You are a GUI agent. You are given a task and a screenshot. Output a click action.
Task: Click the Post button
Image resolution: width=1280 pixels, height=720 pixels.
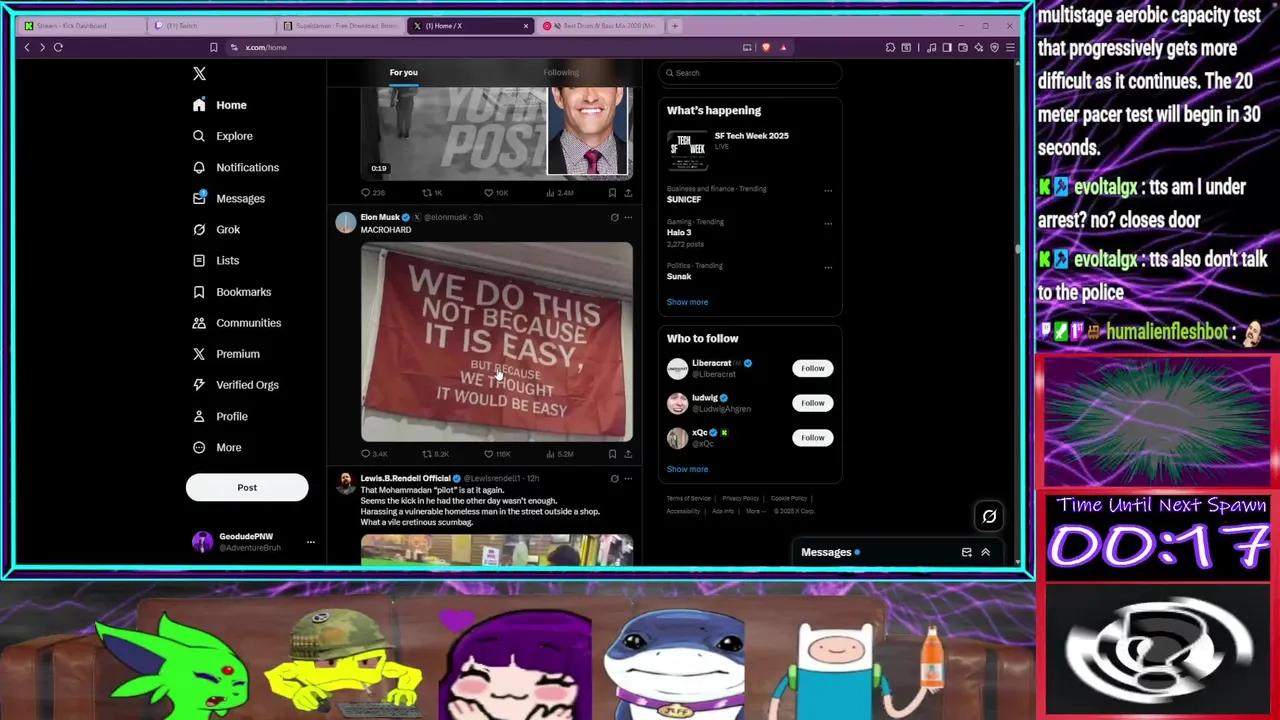pyautogui.click(x=247, y=487)
